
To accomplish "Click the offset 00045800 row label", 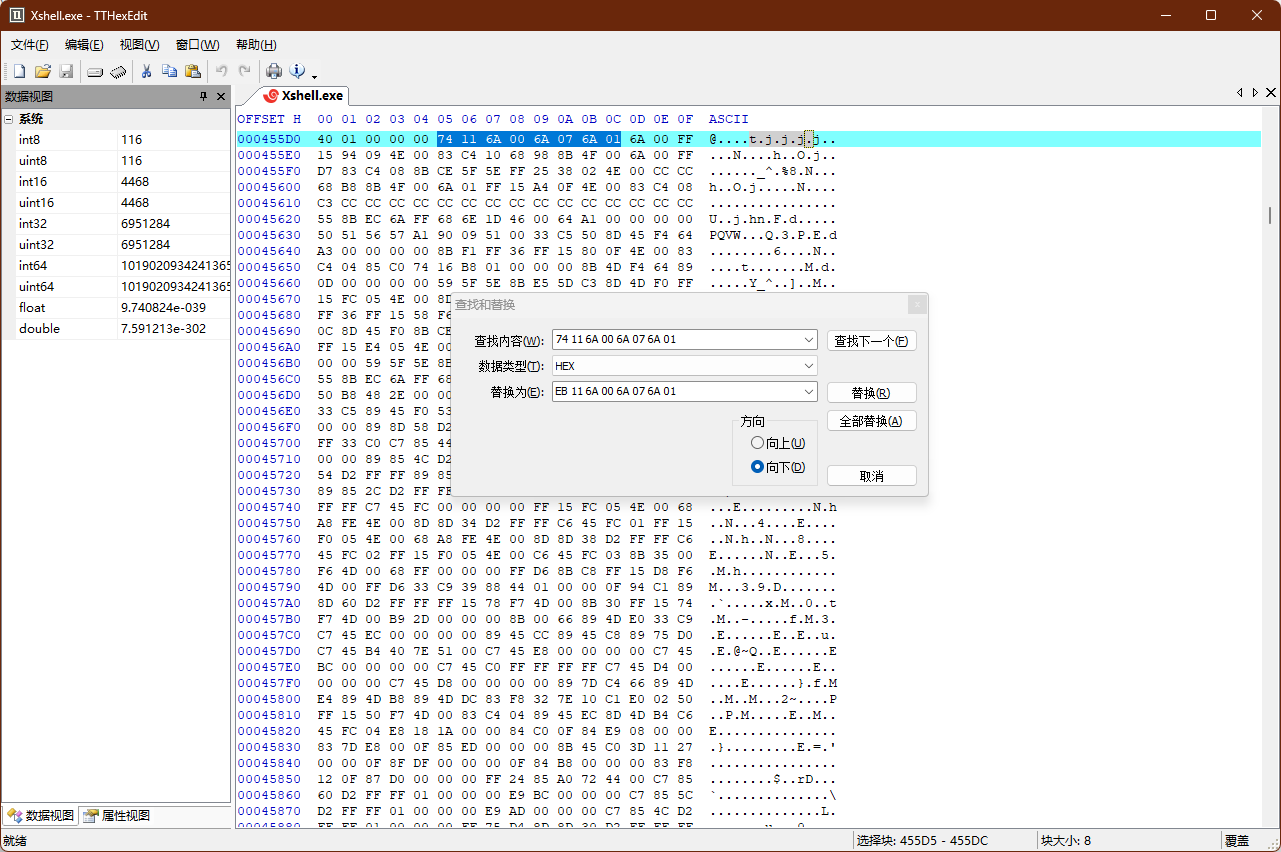I will tap(269, 699).
